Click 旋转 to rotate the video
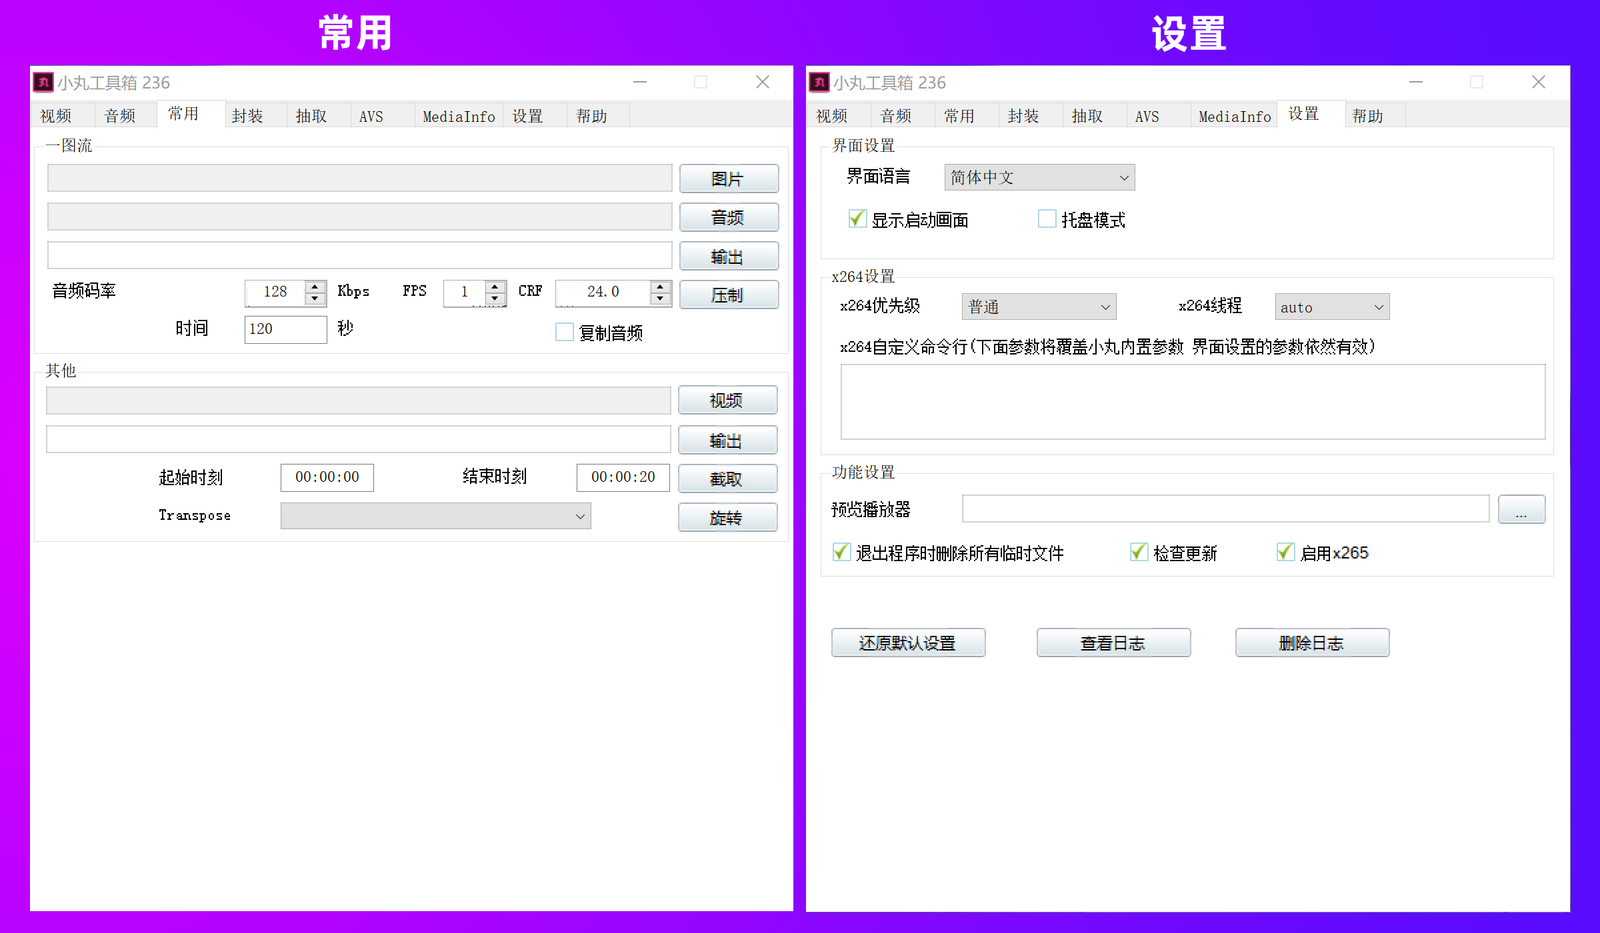The width and height of the screenshot is (1600, 933). tap(727, 517)
